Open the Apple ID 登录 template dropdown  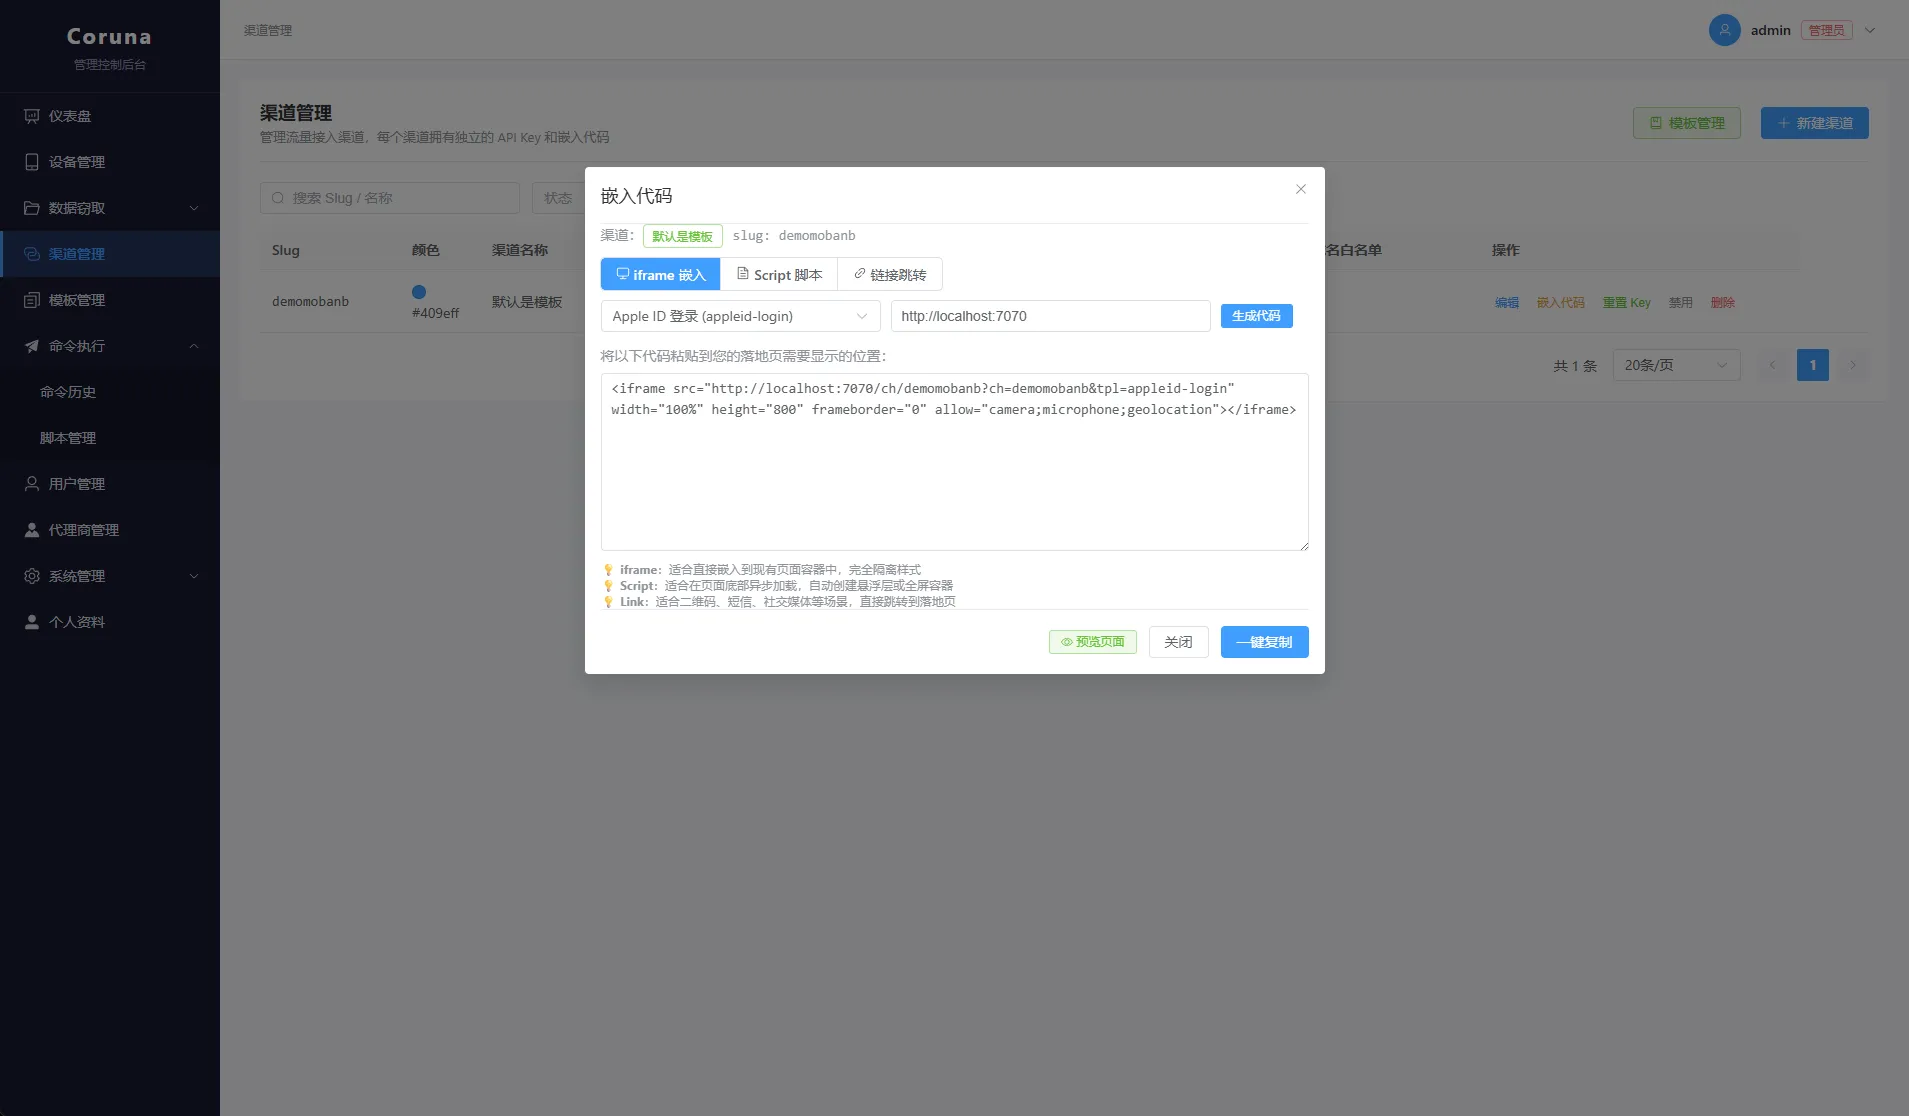pos(740,316)
